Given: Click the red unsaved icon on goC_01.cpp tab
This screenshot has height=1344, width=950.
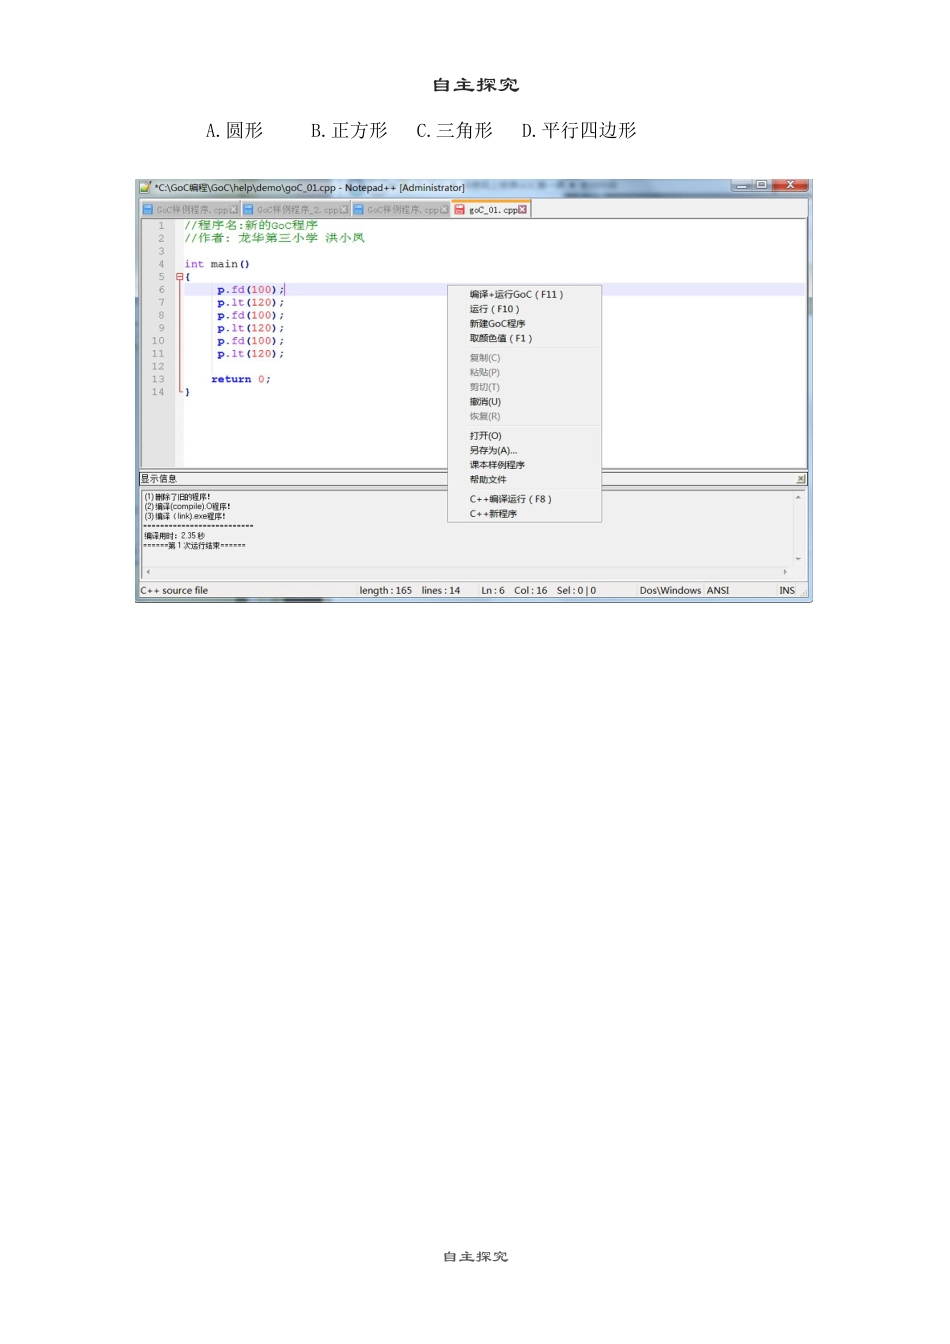Looking at the screenshot, I should pyautogui.click(x=460, y=210).
